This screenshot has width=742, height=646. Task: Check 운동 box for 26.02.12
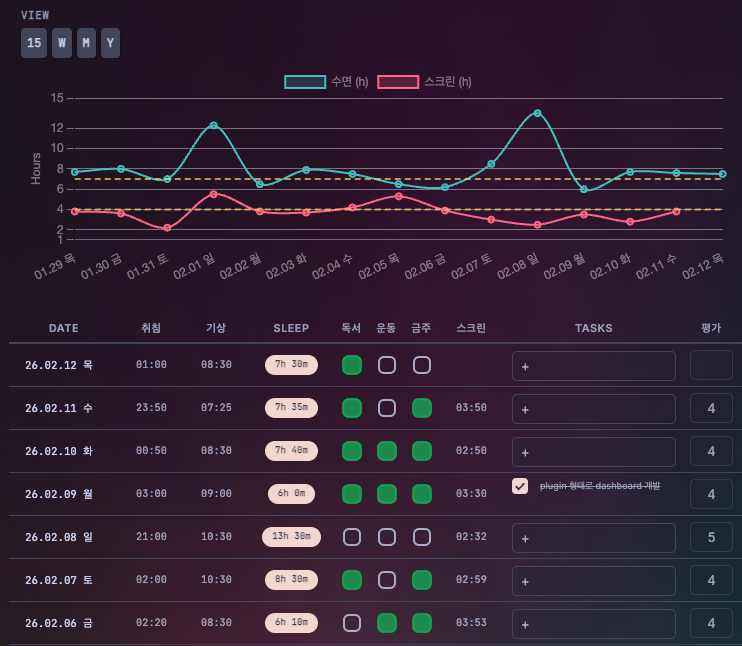[x=387, y=365]
